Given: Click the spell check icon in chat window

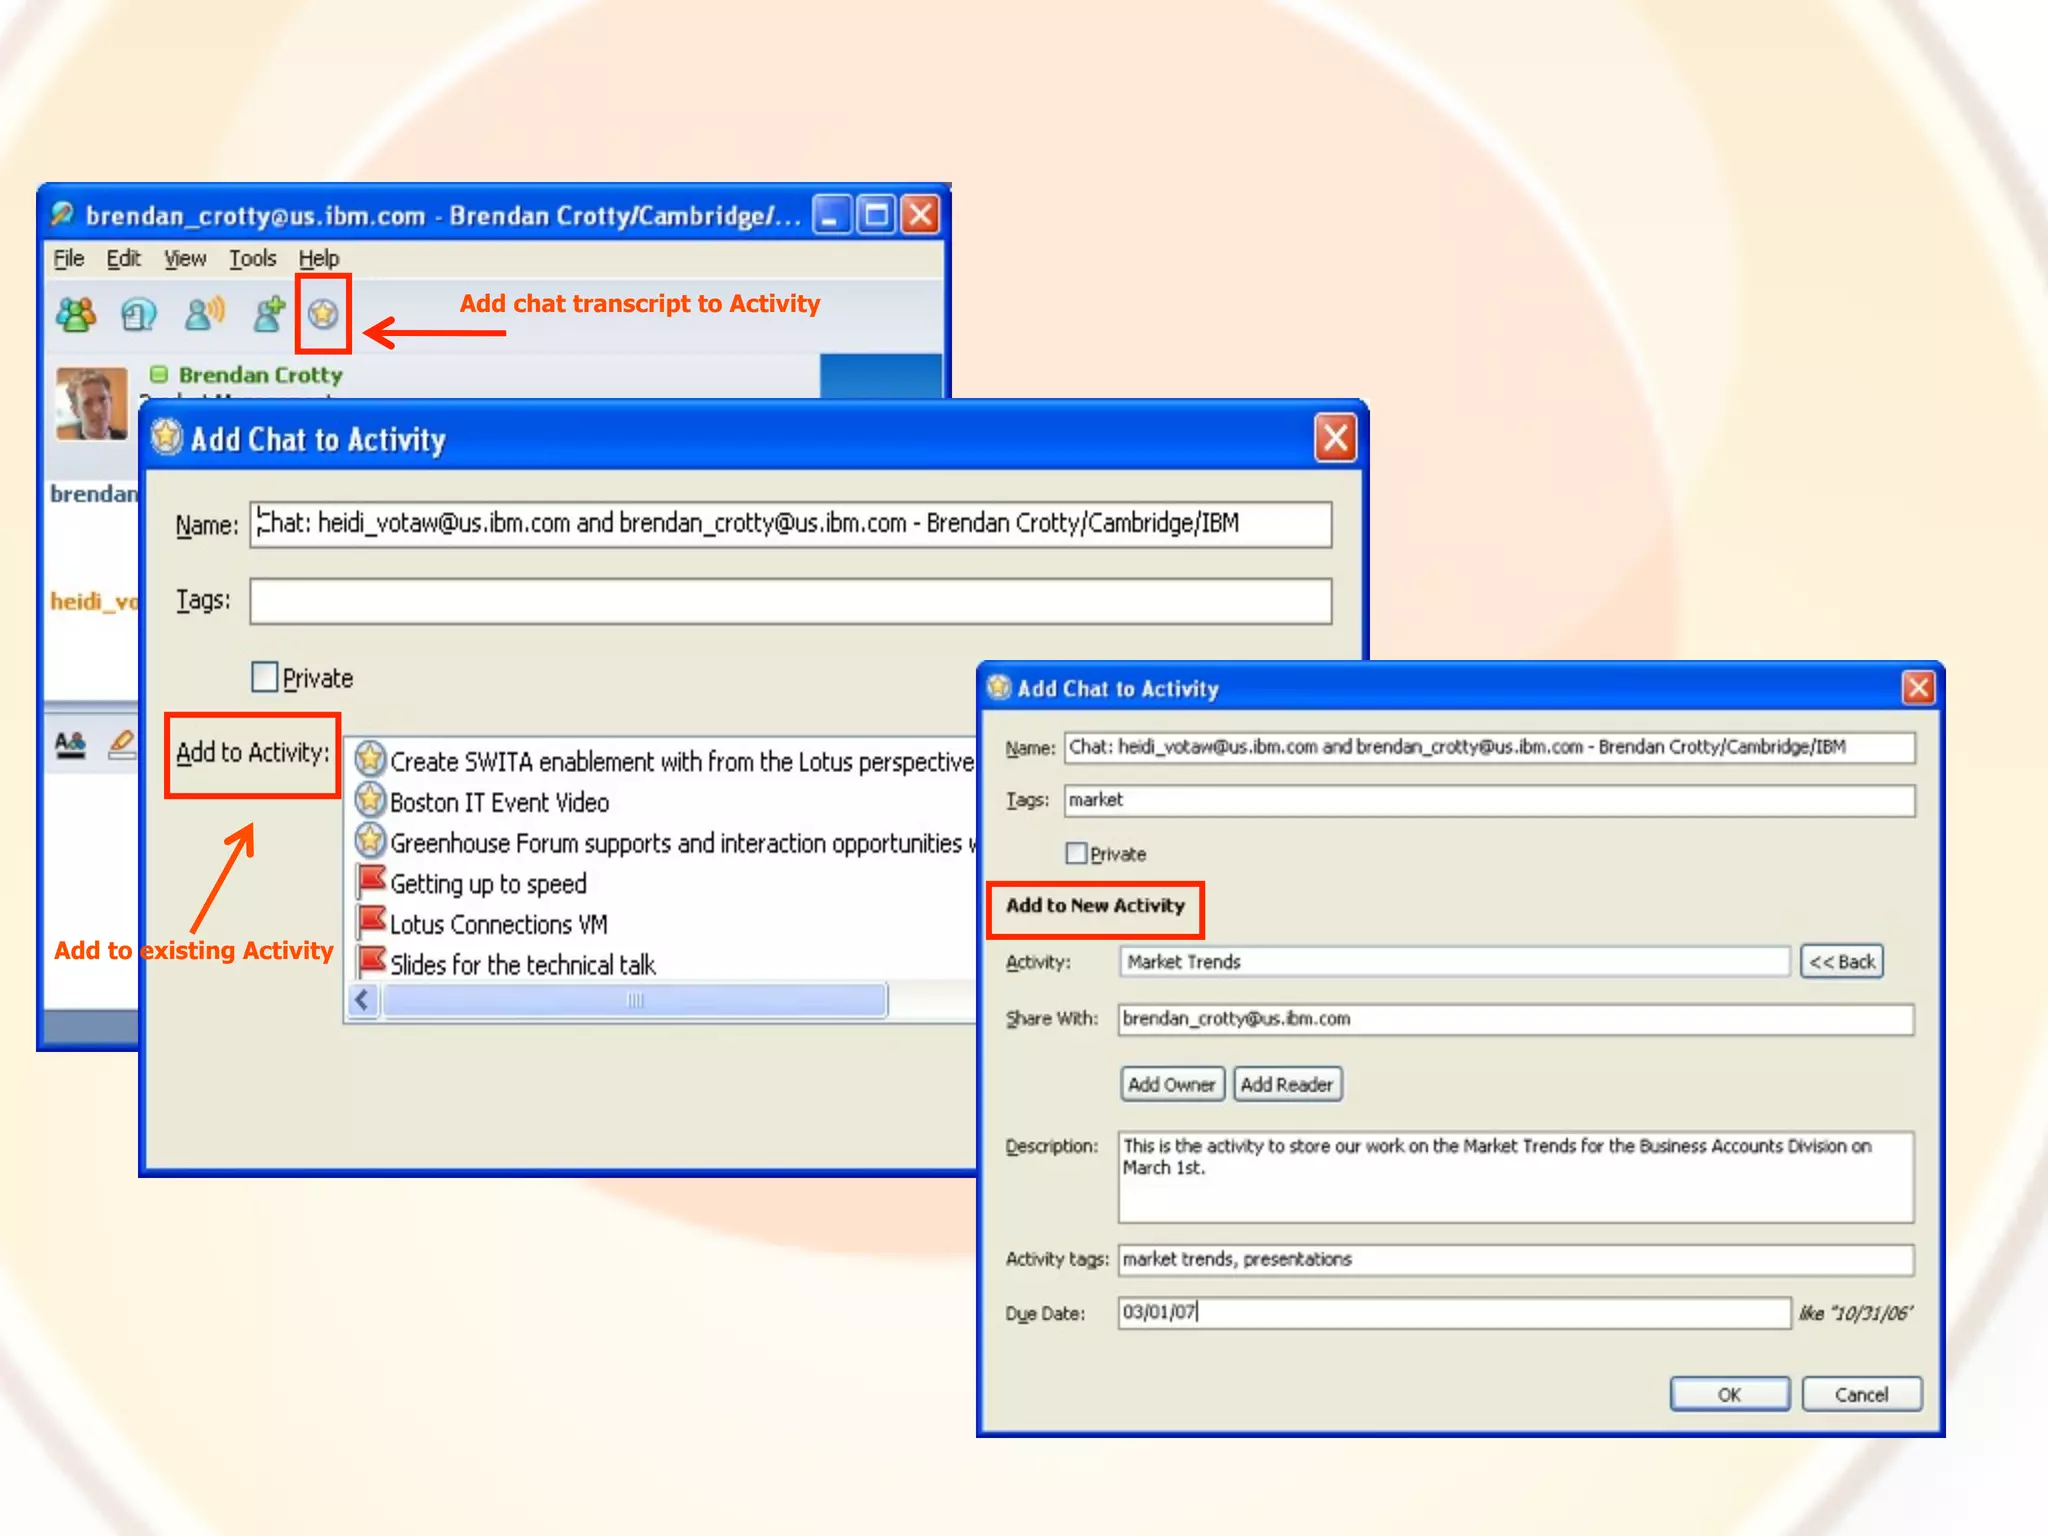Looking at the screenshot, I should click(x=70, y=744).
